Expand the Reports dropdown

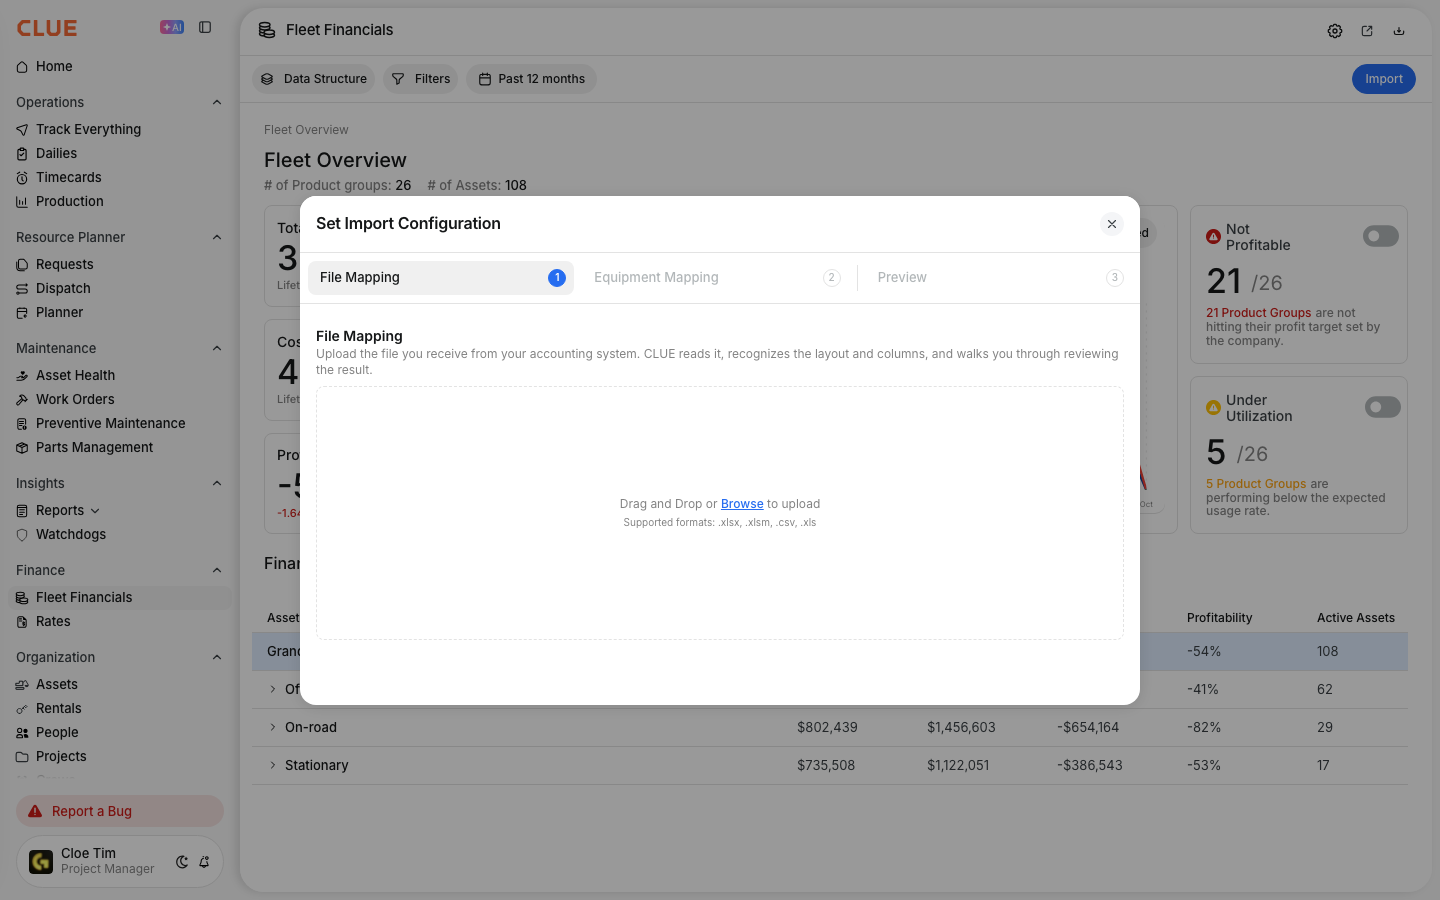[95, 511]
